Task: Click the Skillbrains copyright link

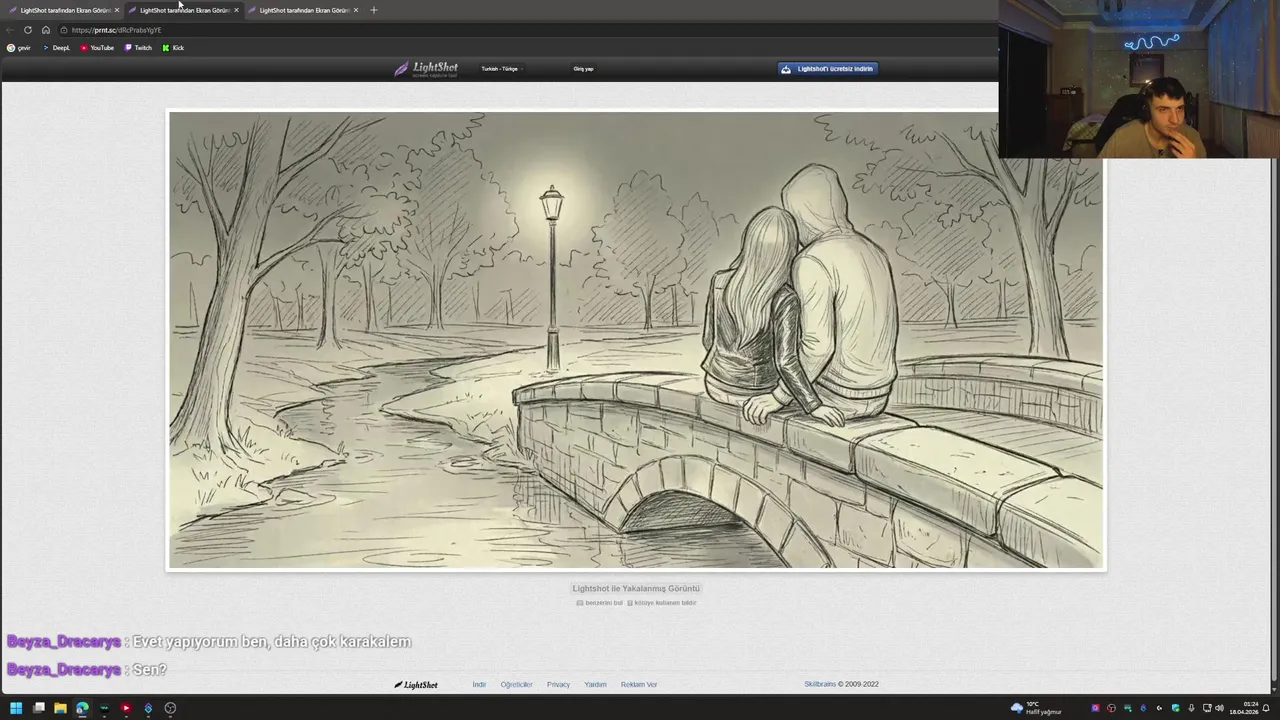Action: [820, 685]
